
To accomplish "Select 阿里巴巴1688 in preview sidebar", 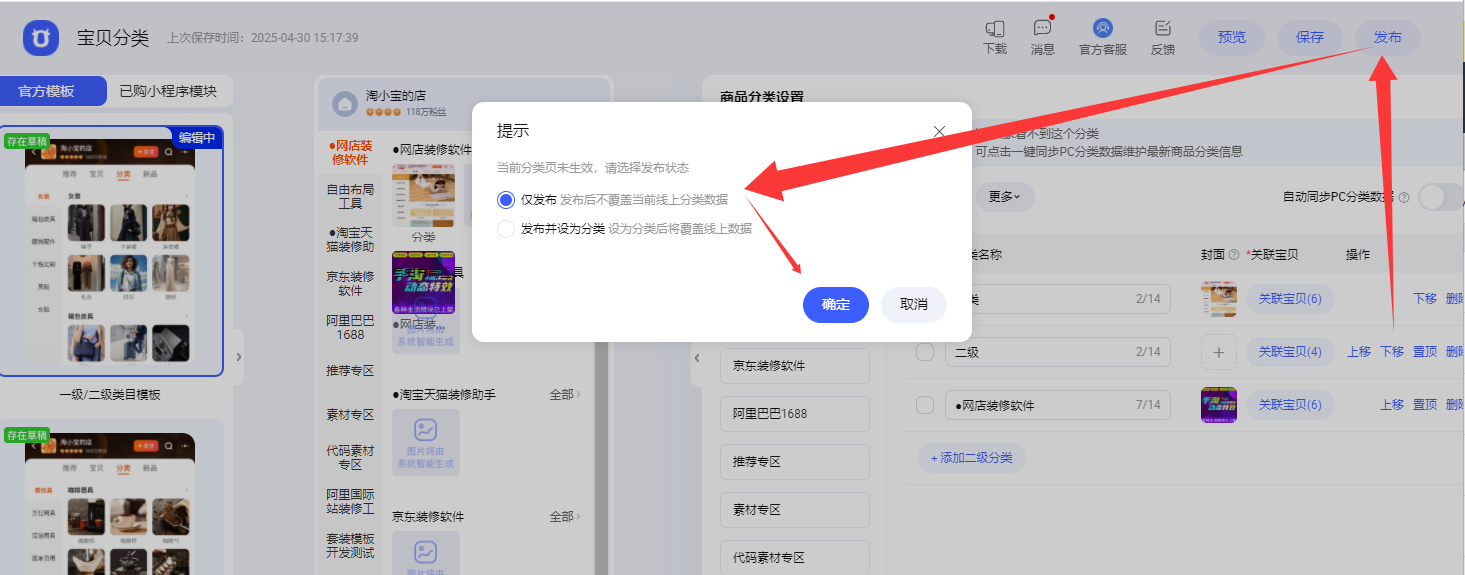I will point(350,327).
